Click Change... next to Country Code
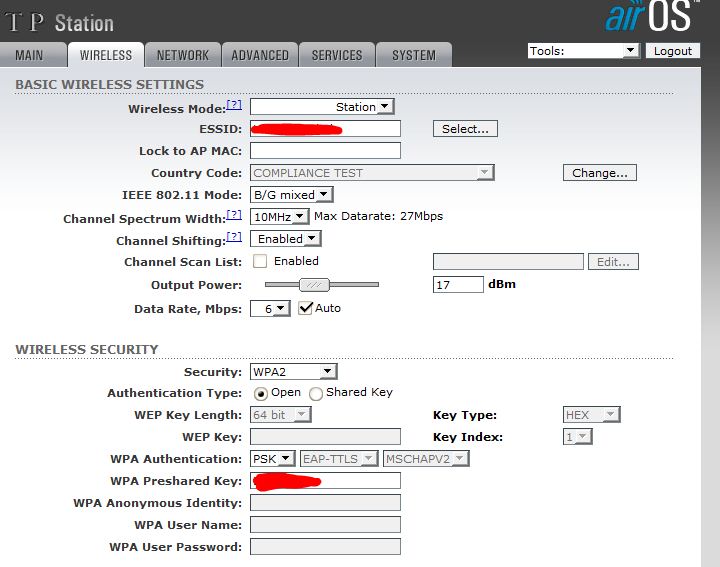720x567 pixels. [600, 173]
